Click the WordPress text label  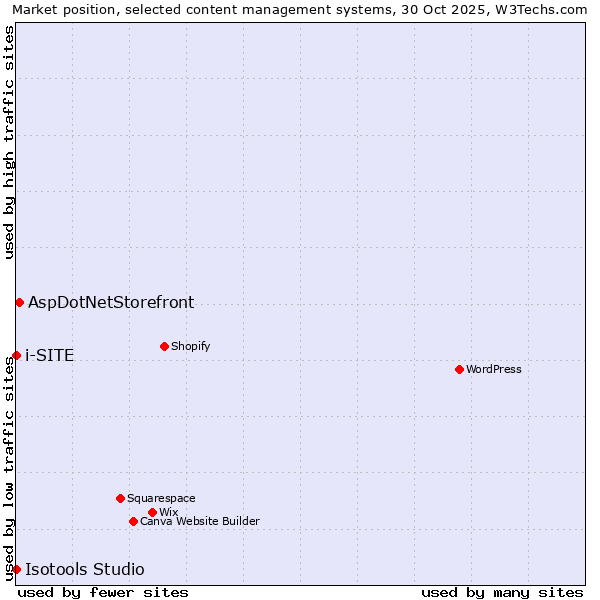point(493,369)
